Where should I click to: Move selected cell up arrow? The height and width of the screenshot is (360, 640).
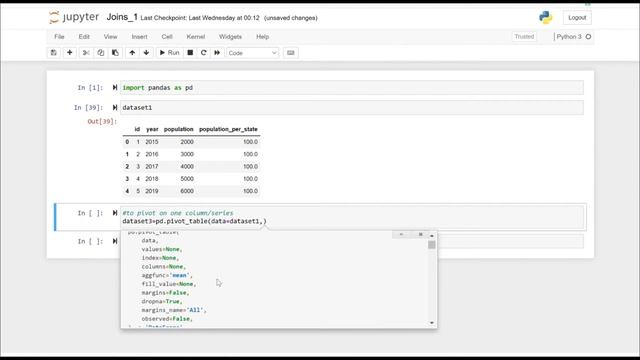click(x=132, y=53)
